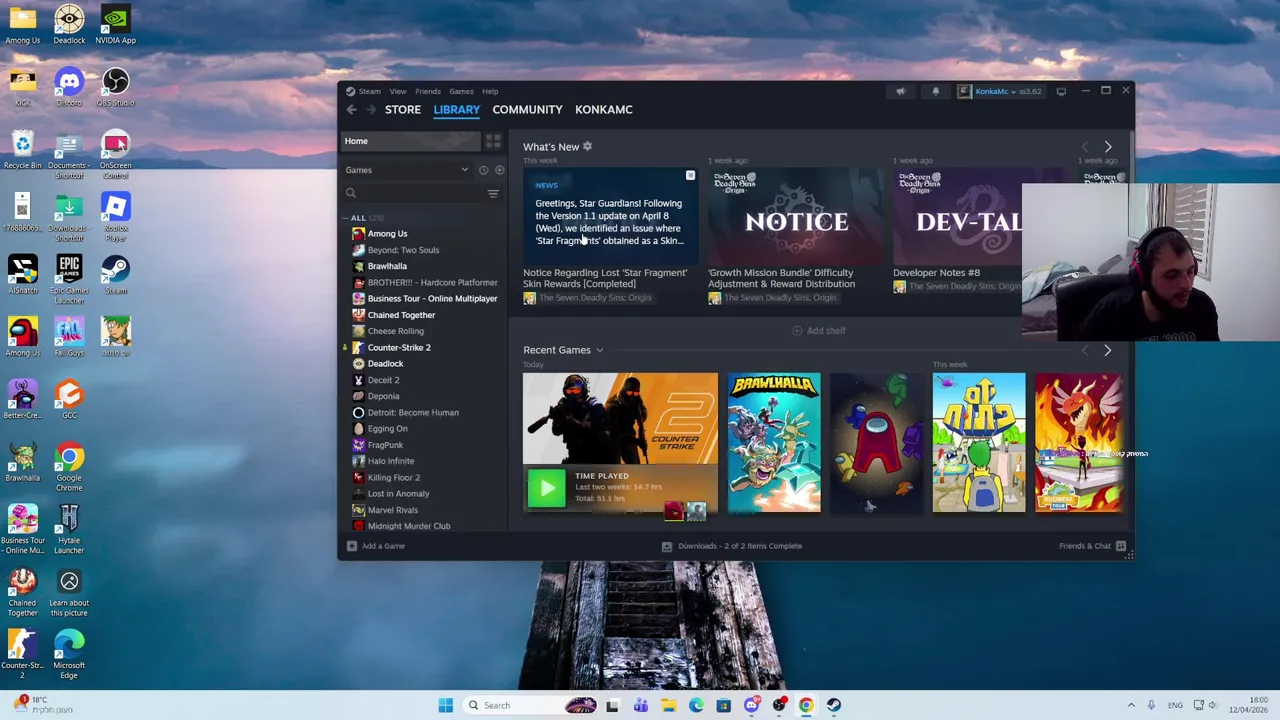
Task: Open Games menu
Action: coord(461,91)
